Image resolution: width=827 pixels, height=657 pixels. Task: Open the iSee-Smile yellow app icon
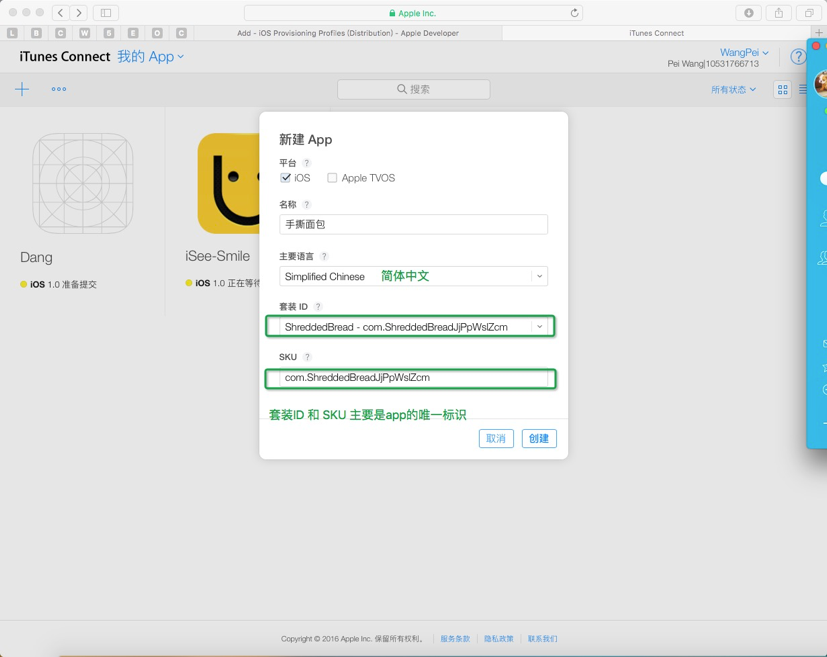[x=229, y=183]
